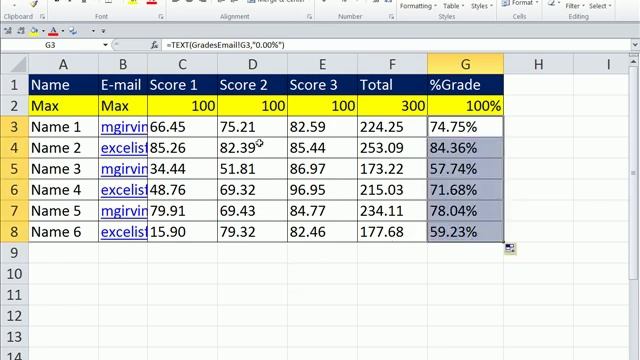Viewport: 640px width, 360px height.
Task: Click cell G3 showing 74.75%
Action: click(466, 127)
